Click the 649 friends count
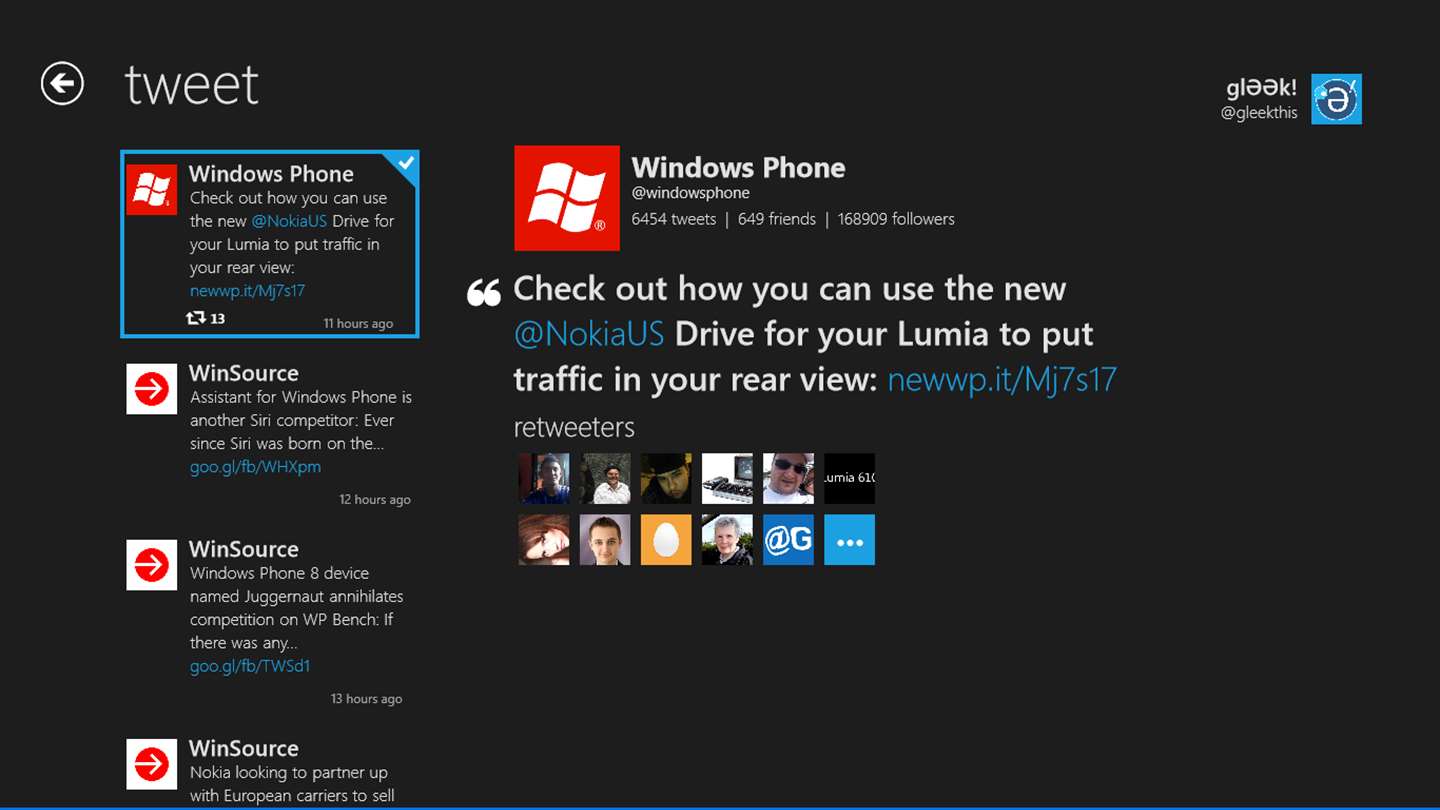Viewport: 1440px width, 810px height. [777, 219]
